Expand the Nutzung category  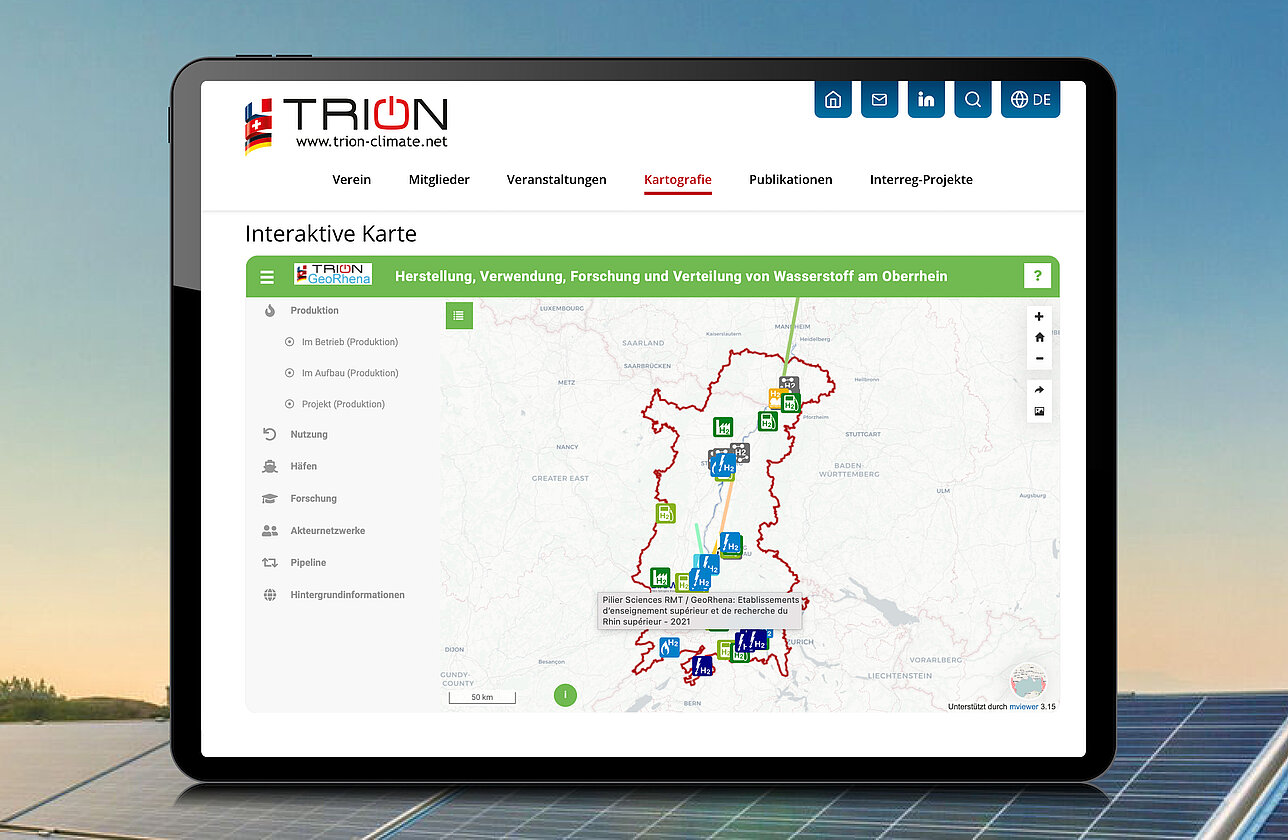coord(270,434)
